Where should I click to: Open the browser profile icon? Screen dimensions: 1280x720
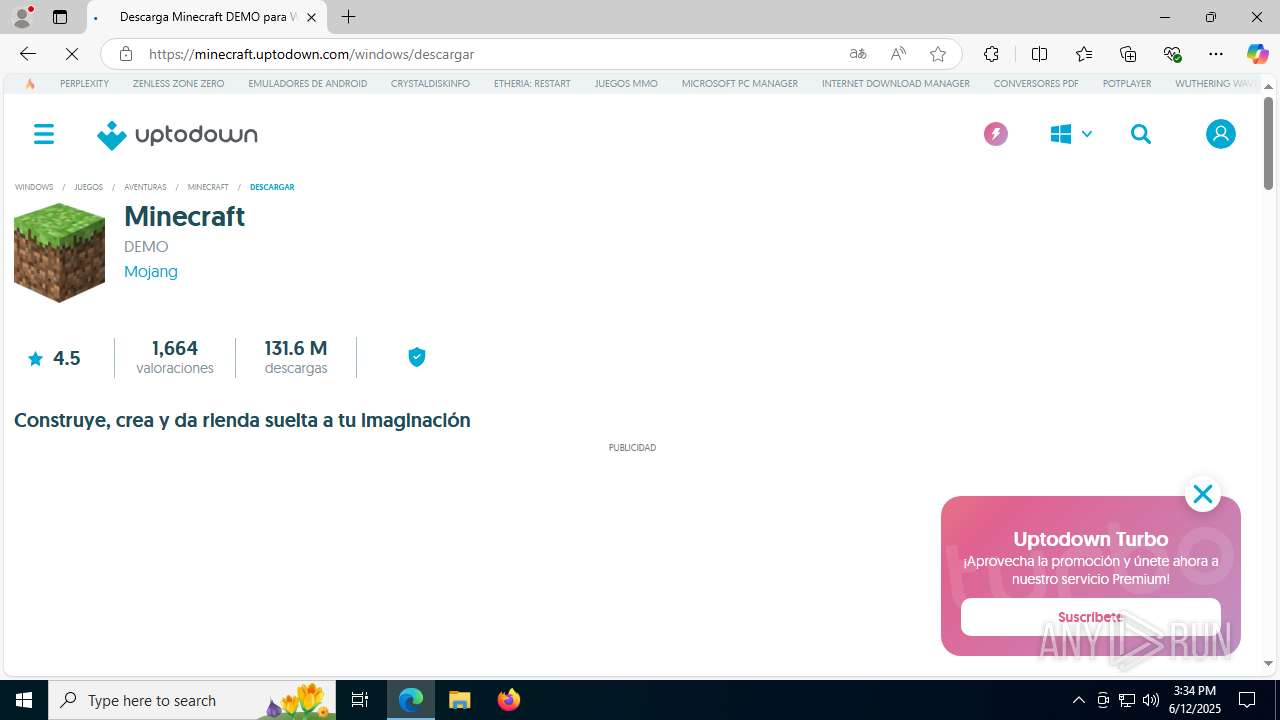coord(22,17)
